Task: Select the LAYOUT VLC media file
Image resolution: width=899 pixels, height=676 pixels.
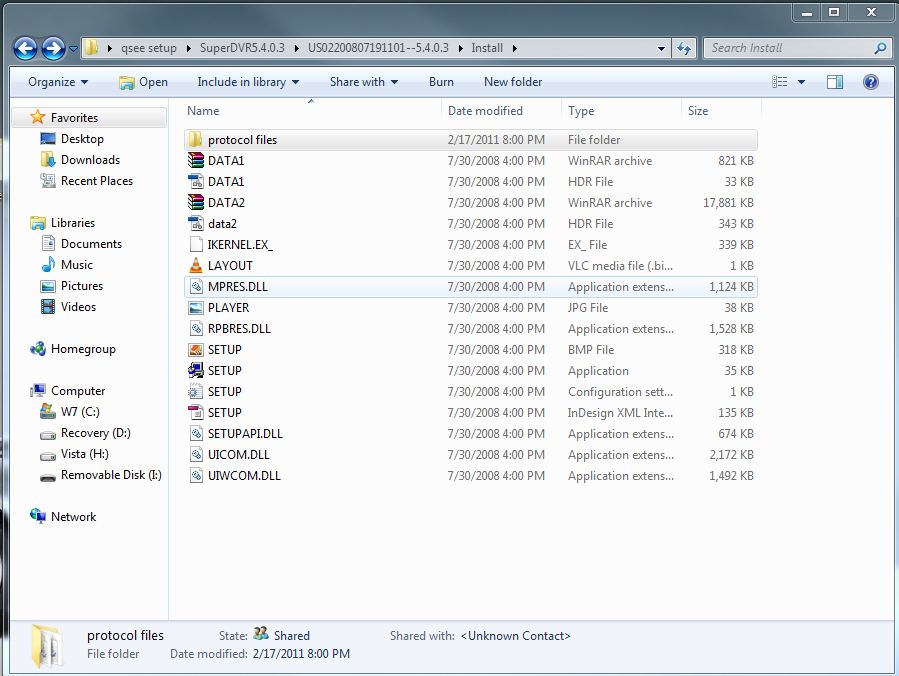Action: point(230,266)
